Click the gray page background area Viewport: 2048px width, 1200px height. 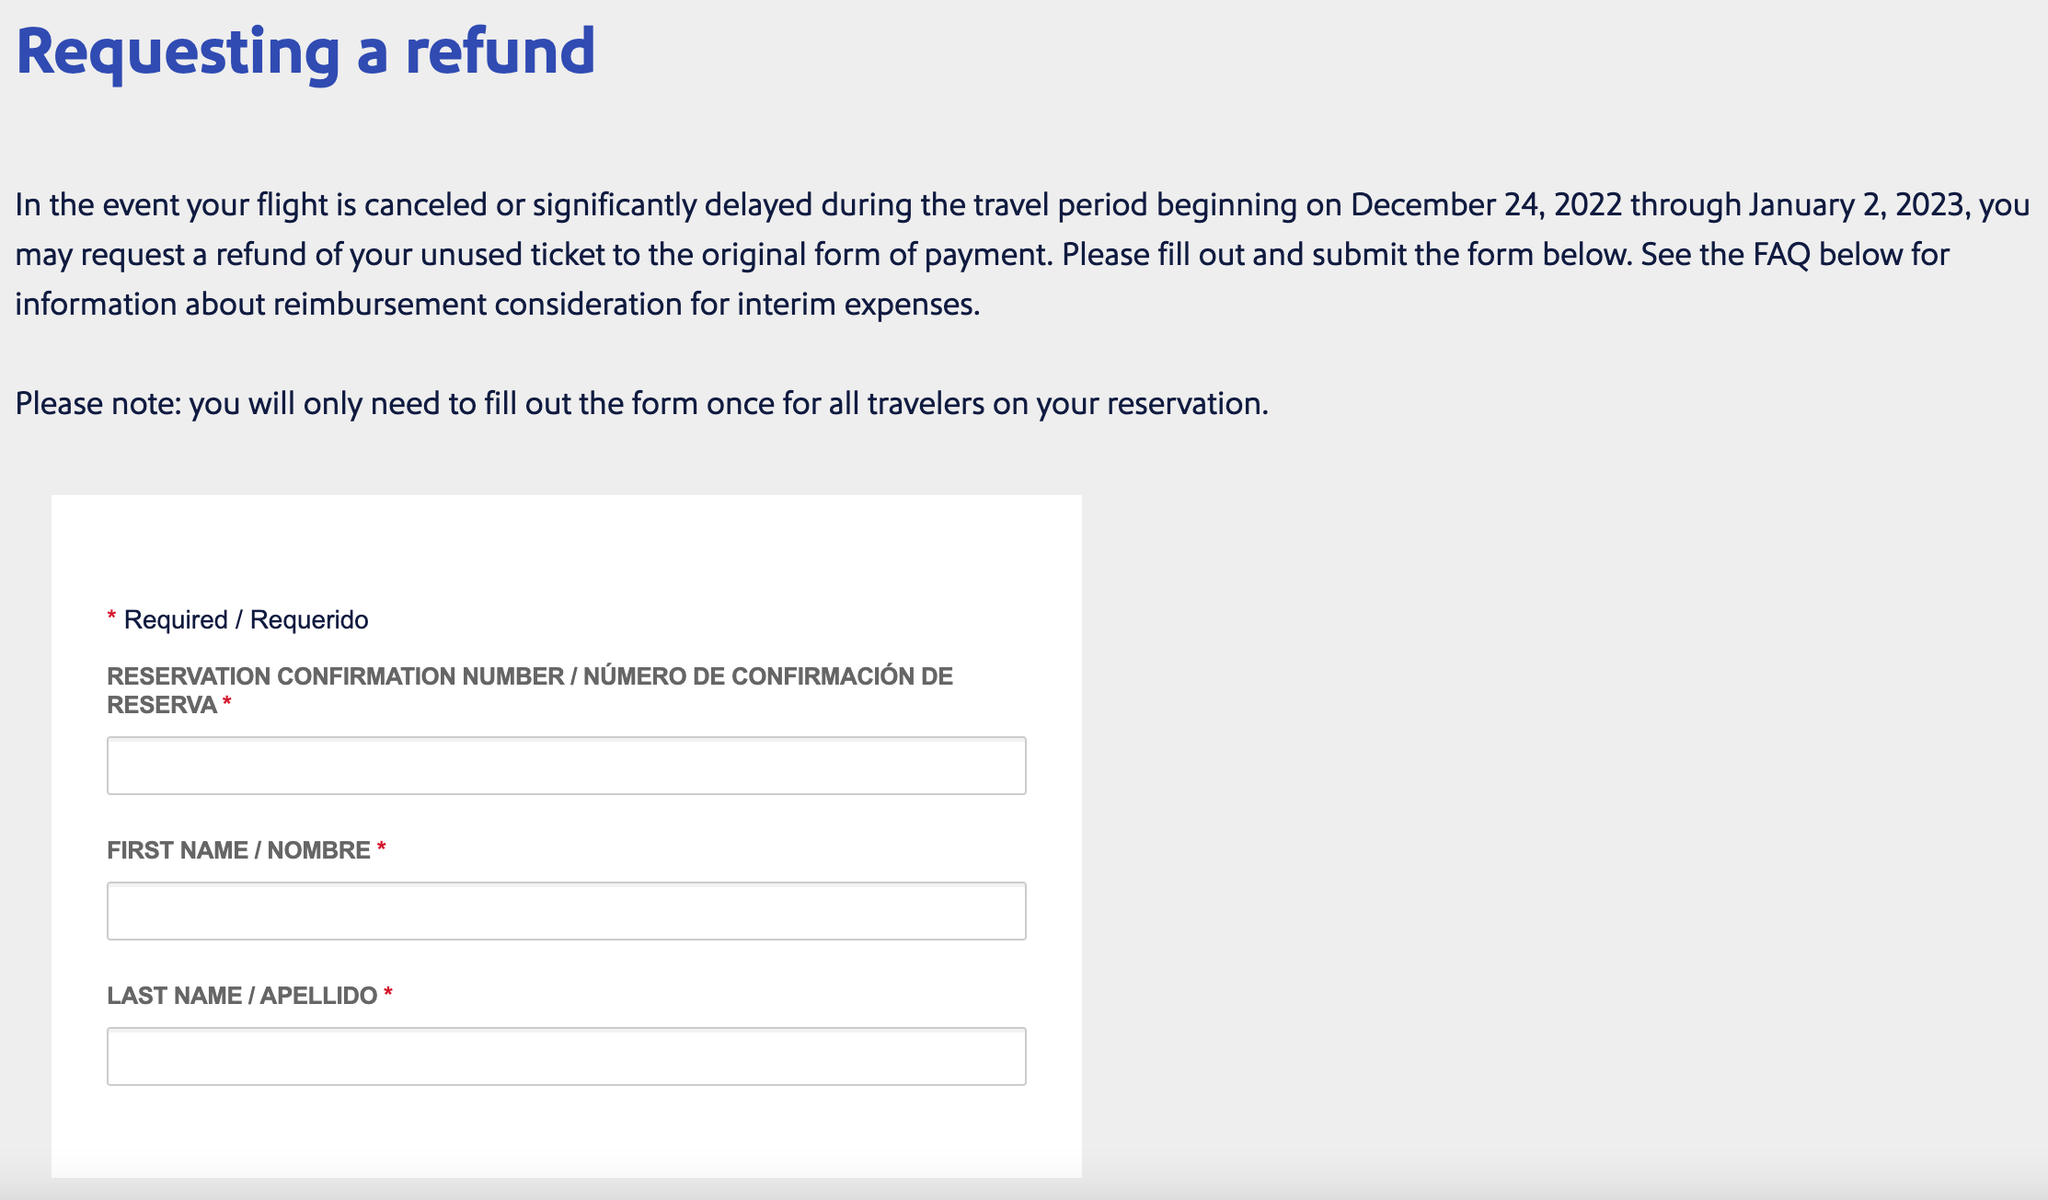click(1600, 800)
